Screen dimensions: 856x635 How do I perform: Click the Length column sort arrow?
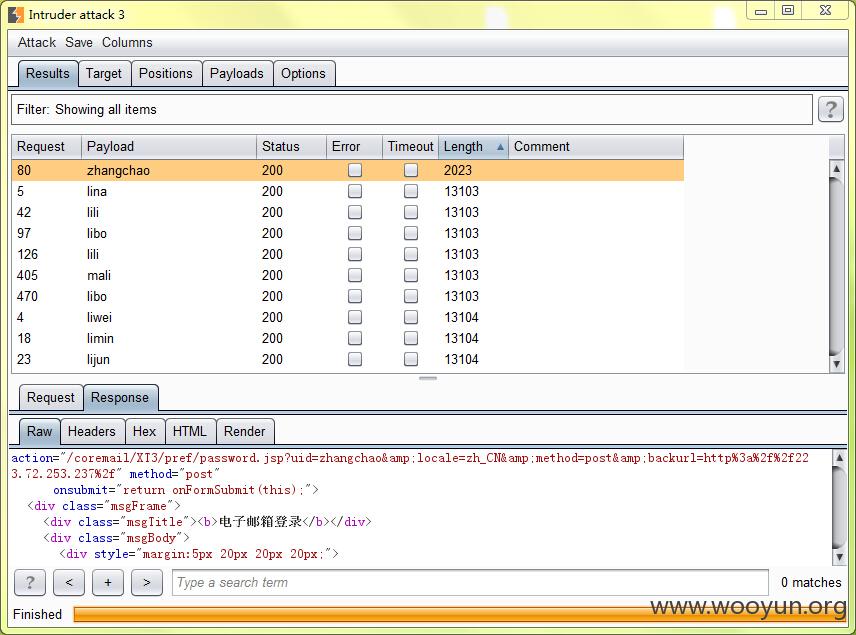tap(500, 147)
